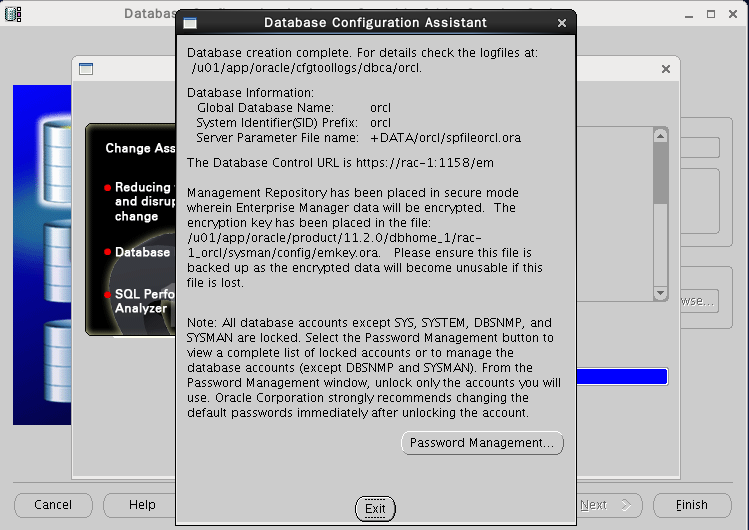This screenshot has width=749, height=530.
Task: Click the Finish button
Action: [691, 505]
